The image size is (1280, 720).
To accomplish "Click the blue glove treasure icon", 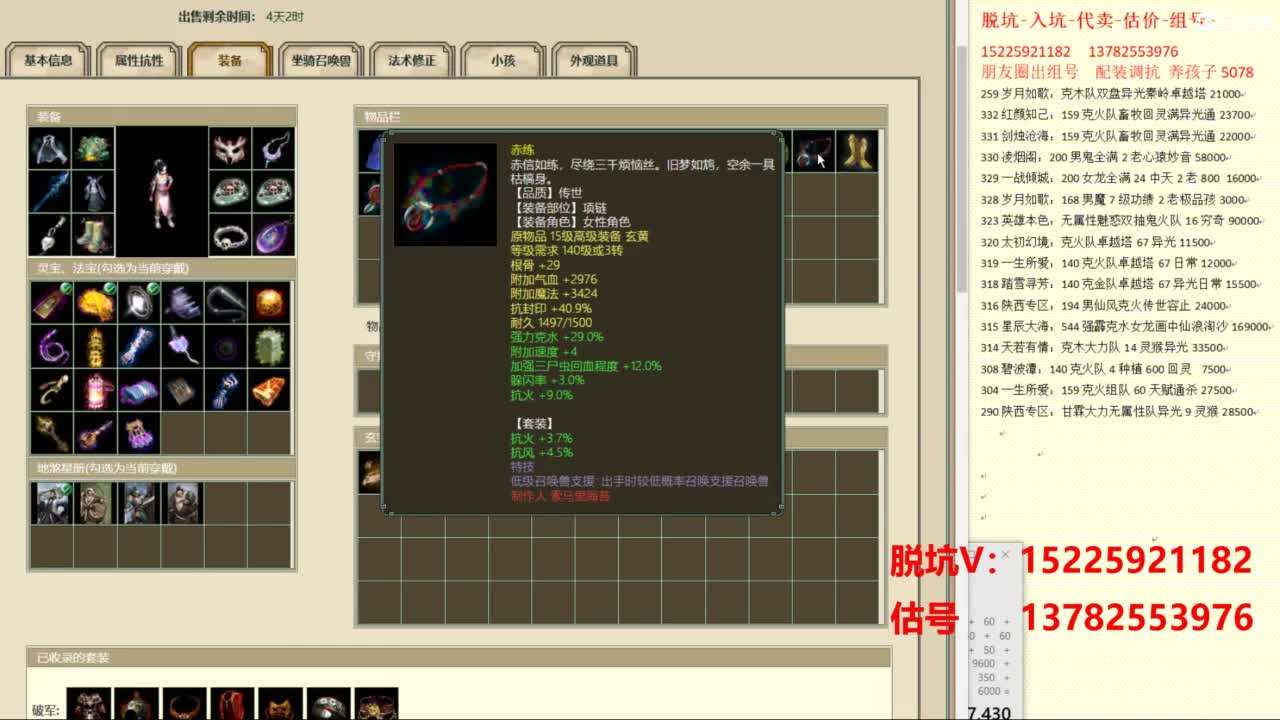I will [226, 390].
